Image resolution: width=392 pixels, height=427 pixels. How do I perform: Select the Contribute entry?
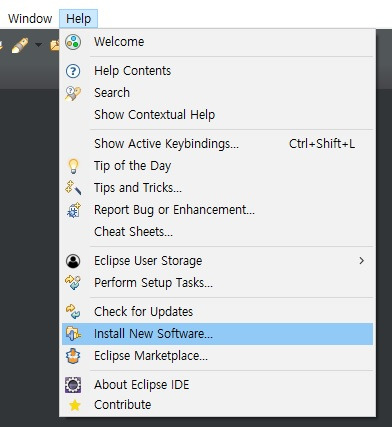point(217,405)
